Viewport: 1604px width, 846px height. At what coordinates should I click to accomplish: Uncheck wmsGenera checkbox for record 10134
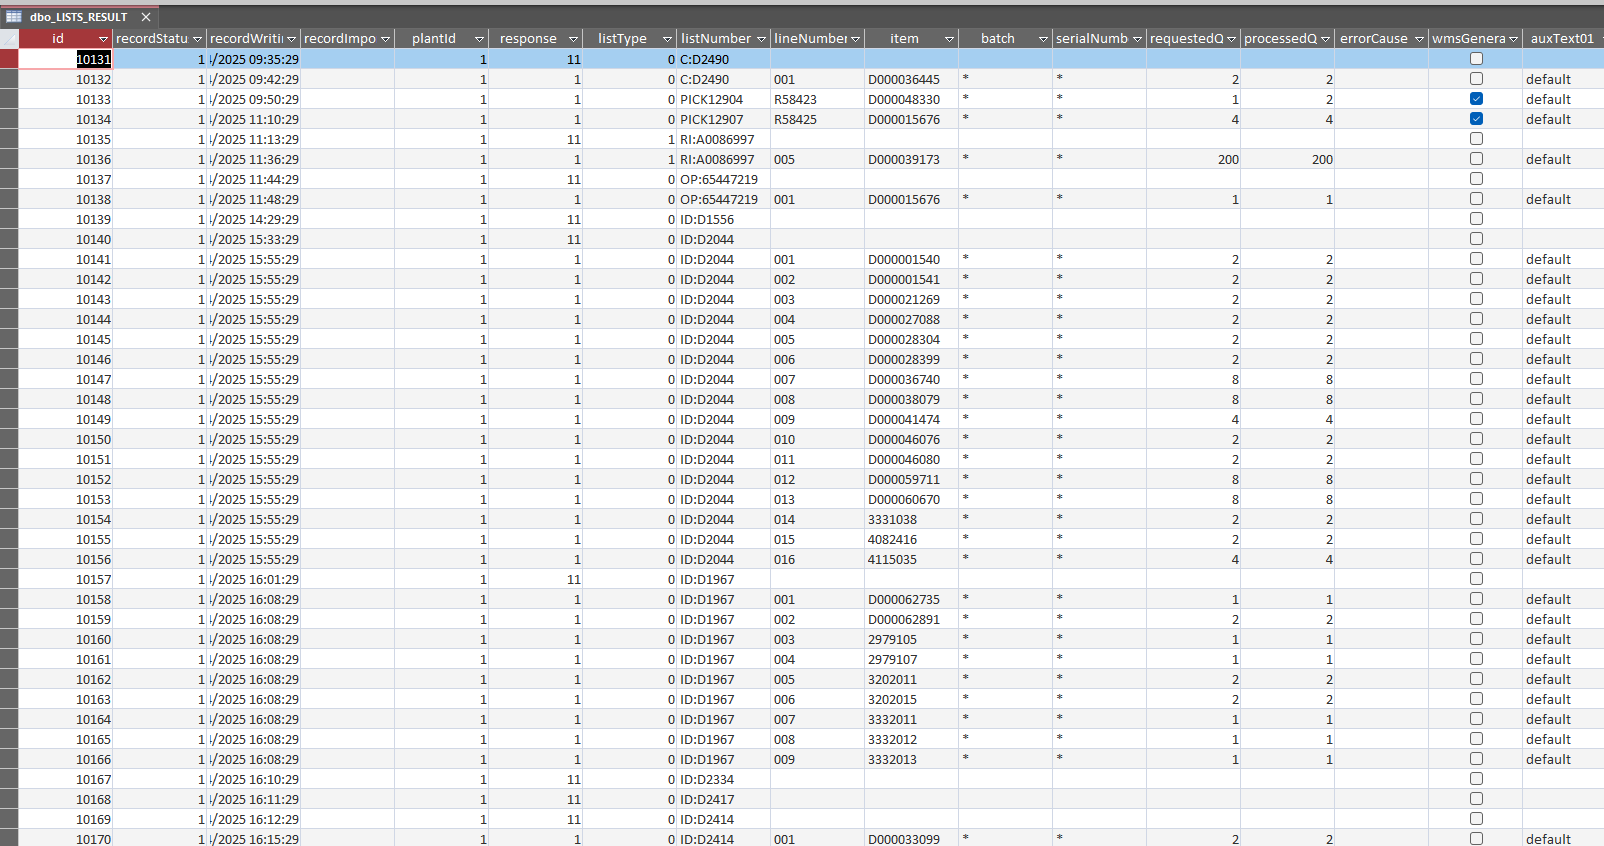pyautogui.click(x=1476, y=119)
